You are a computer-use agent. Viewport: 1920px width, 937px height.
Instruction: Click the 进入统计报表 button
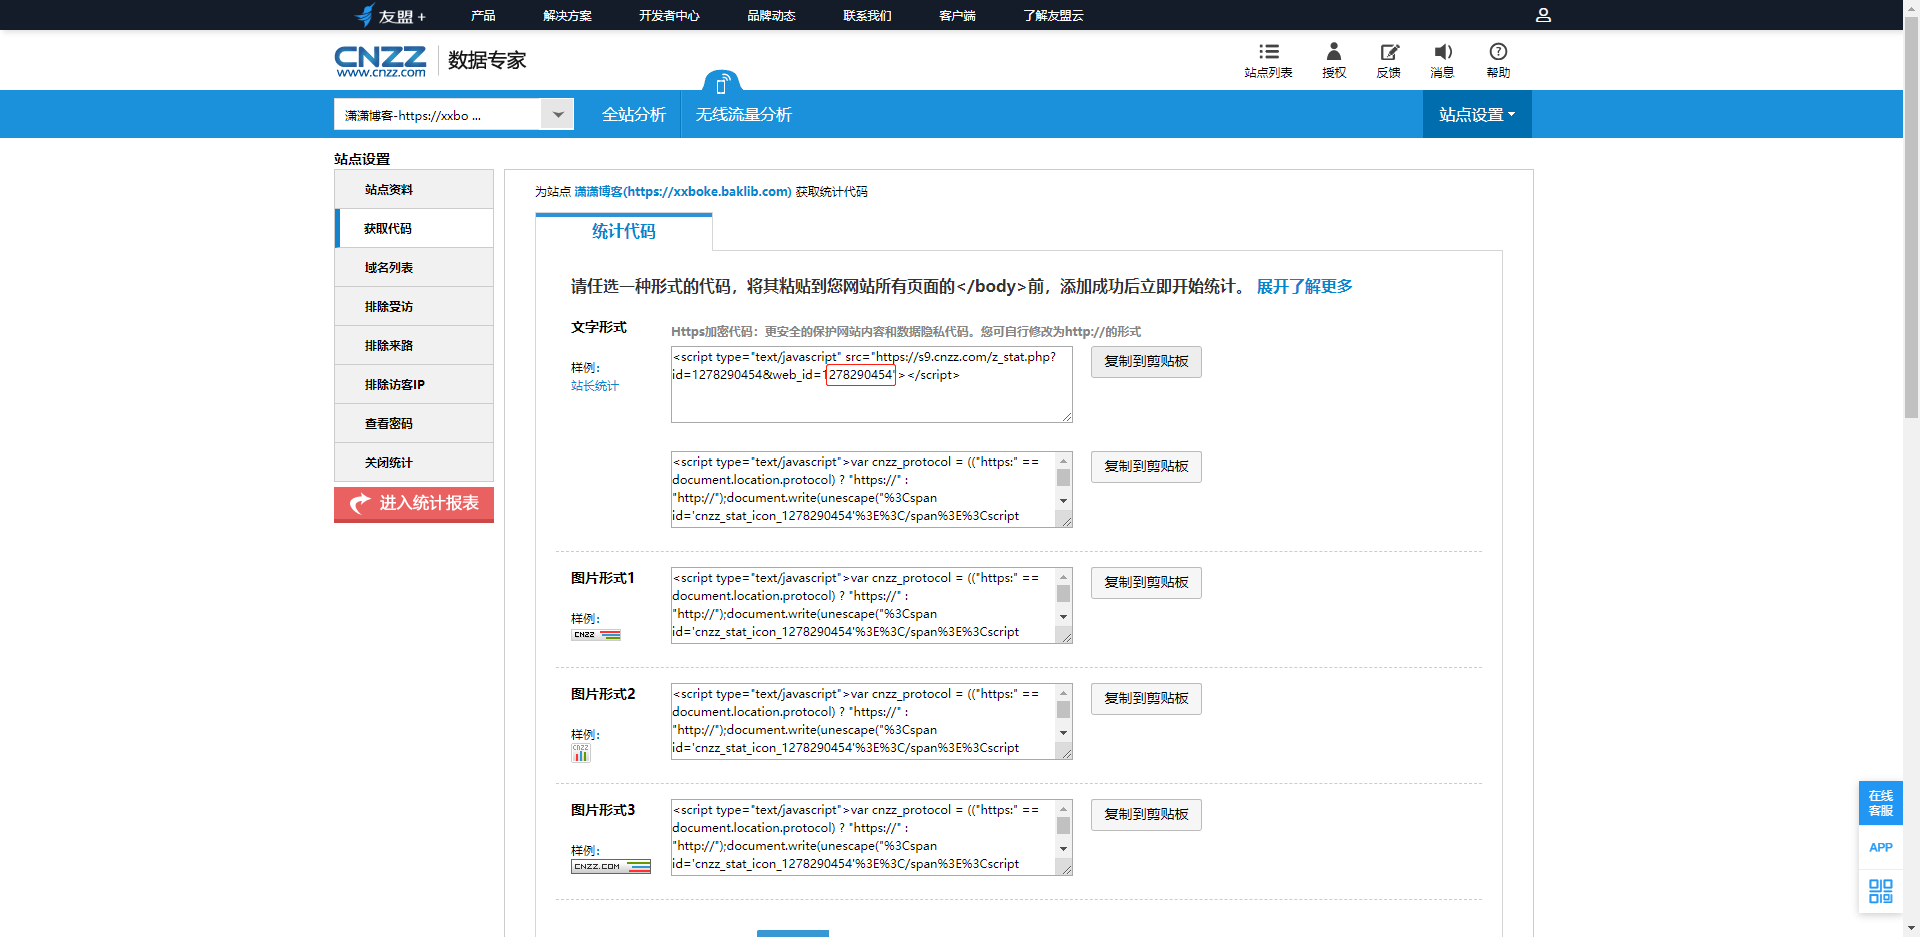click(414, 504)
